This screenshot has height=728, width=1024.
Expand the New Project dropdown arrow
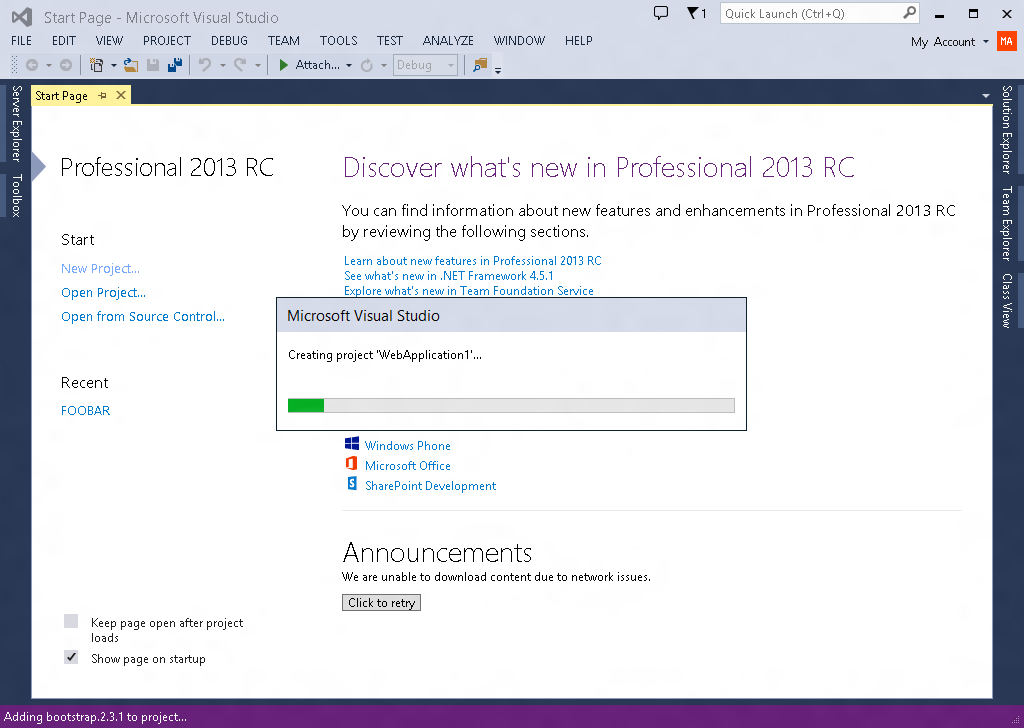coord(114,65)
